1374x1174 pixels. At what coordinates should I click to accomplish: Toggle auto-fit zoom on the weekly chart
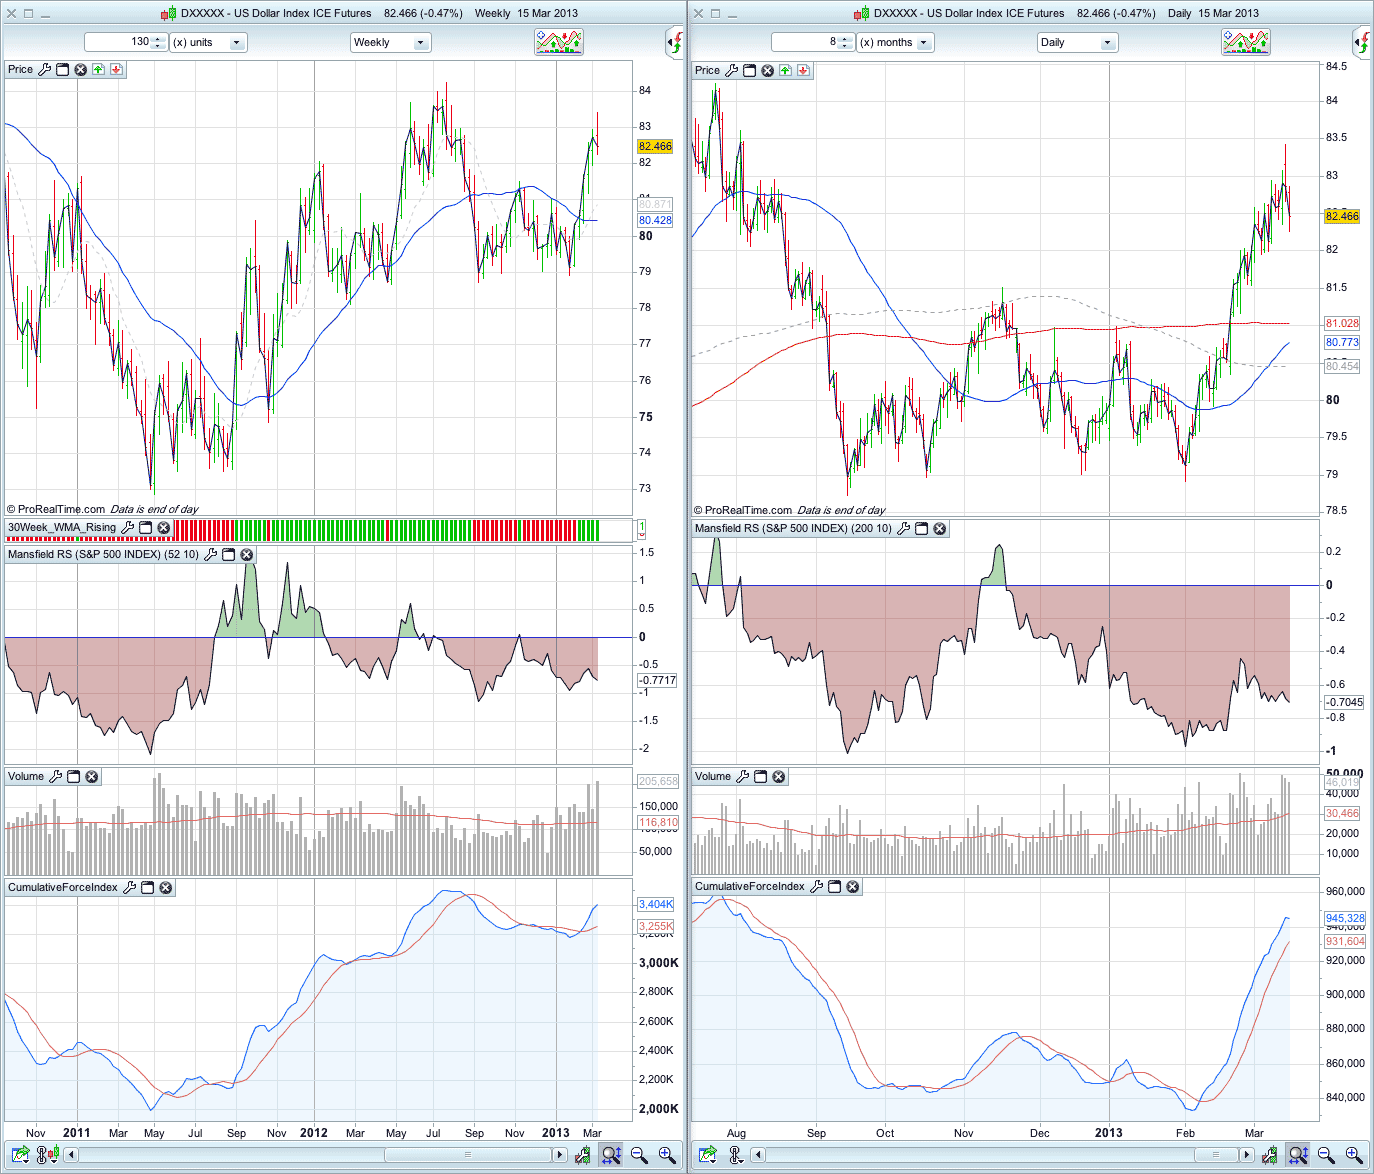(x=611, y=1155)
